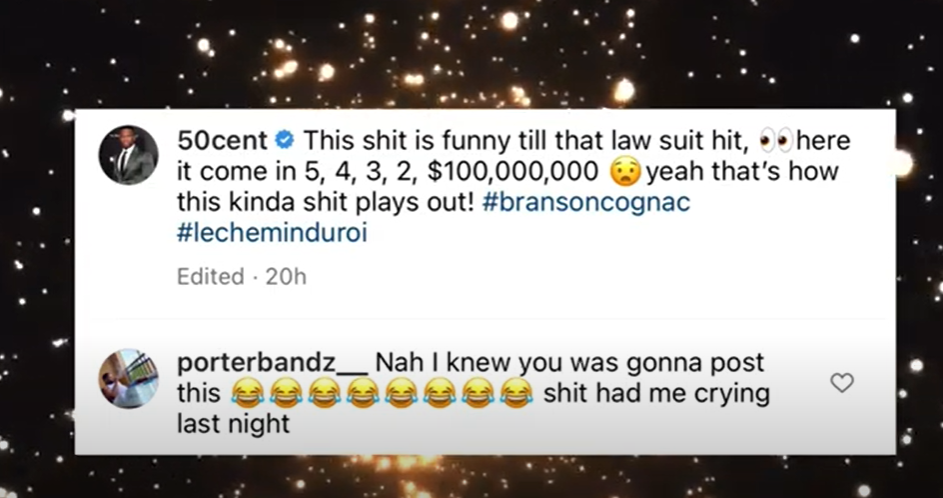Open 50cent's profile picture
This screenshot has width=943, height=498.
pyautogui.click(x=129, y=155)
